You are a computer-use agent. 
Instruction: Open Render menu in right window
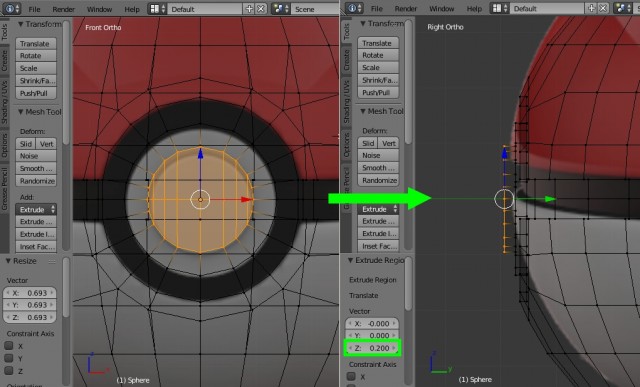pyautogui.click(x=406, y=9)
